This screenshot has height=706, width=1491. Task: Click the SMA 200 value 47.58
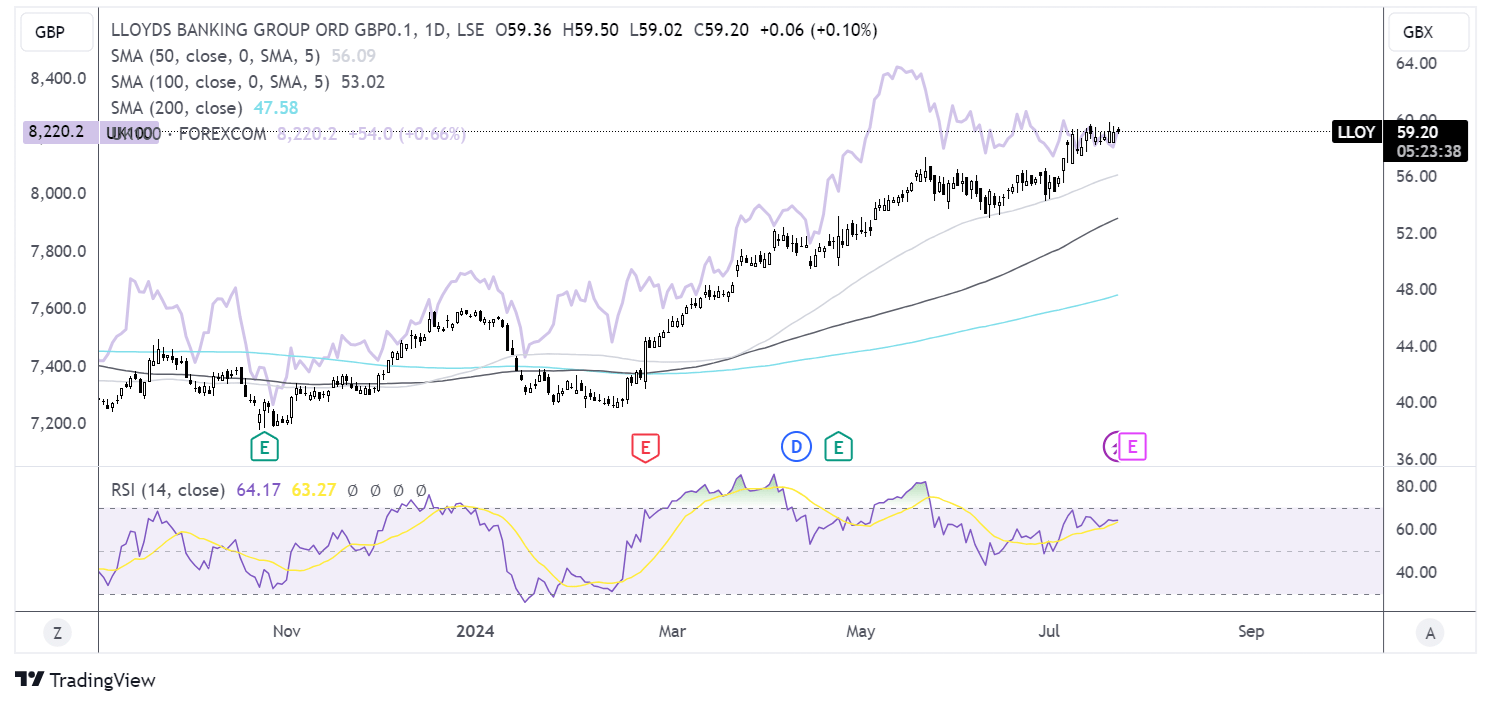click(x=275, y=108)
